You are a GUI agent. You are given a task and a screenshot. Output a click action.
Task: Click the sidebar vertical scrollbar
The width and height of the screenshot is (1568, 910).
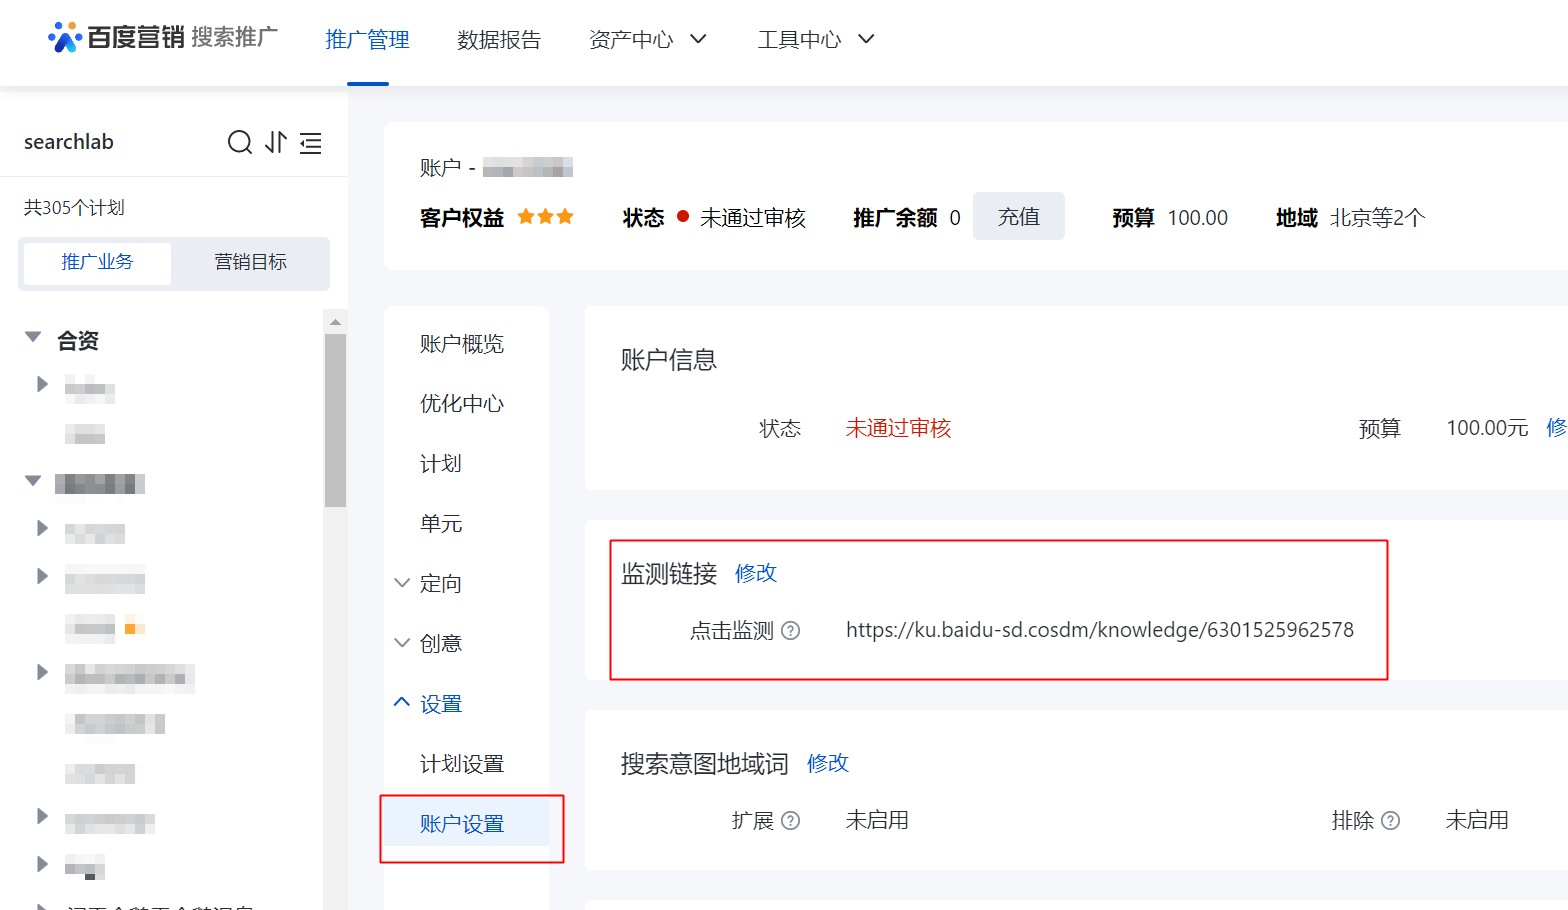click(x=335, y=420)
